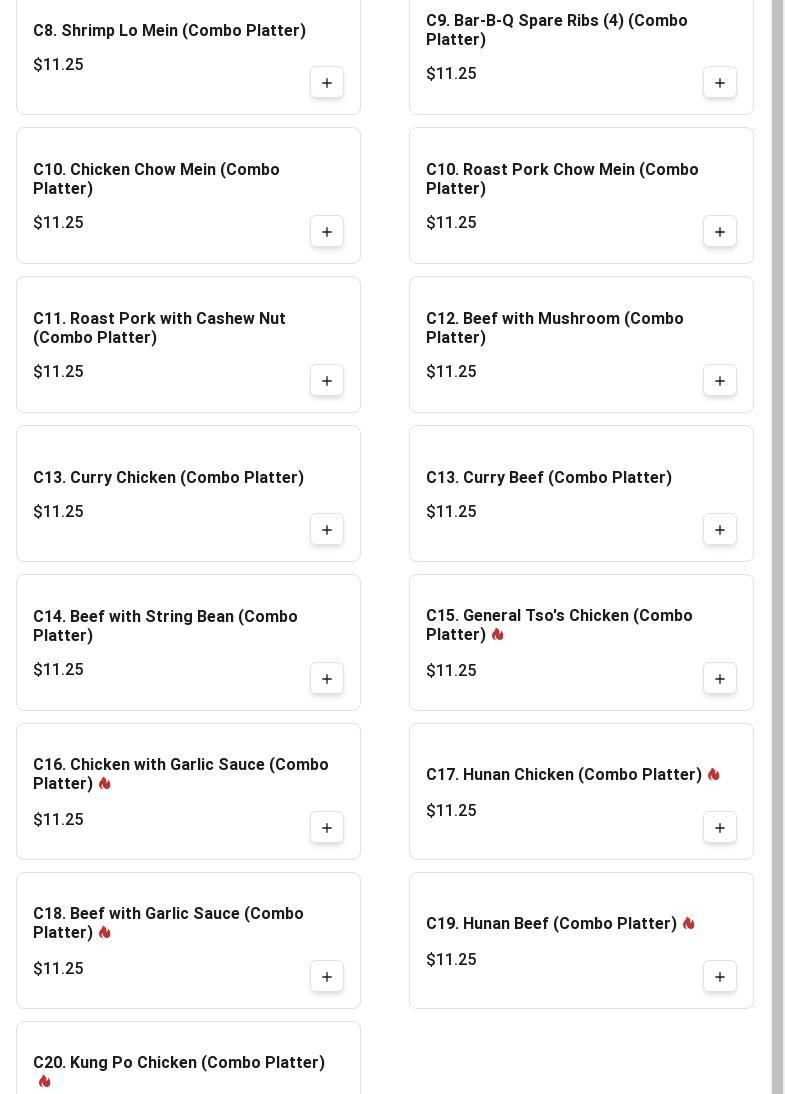Add C18 Beef with Garlic Sauce
Viewport: 785px width, 1094px height.
pos(327,977)
